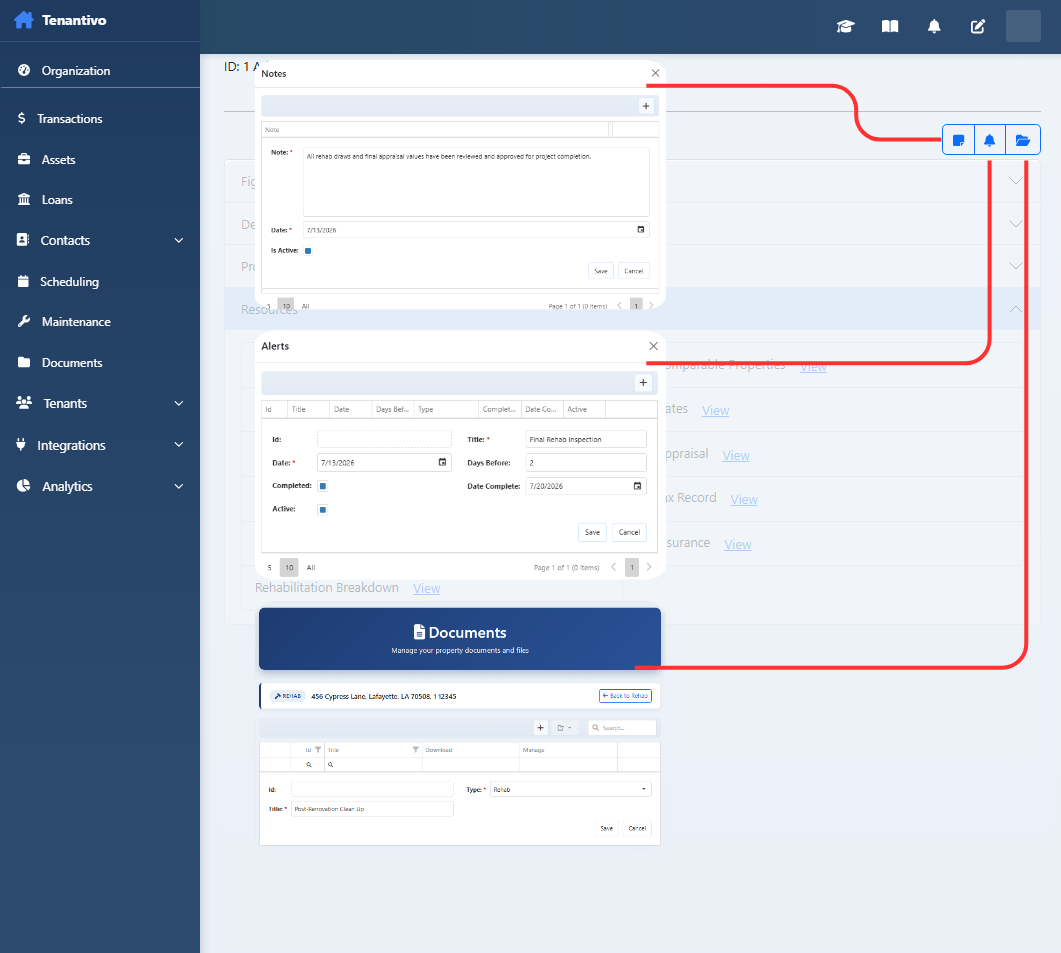Screen dimensions: 1061x953
Task: View the Rehabilitation Breakdown link
Action: 426,588
